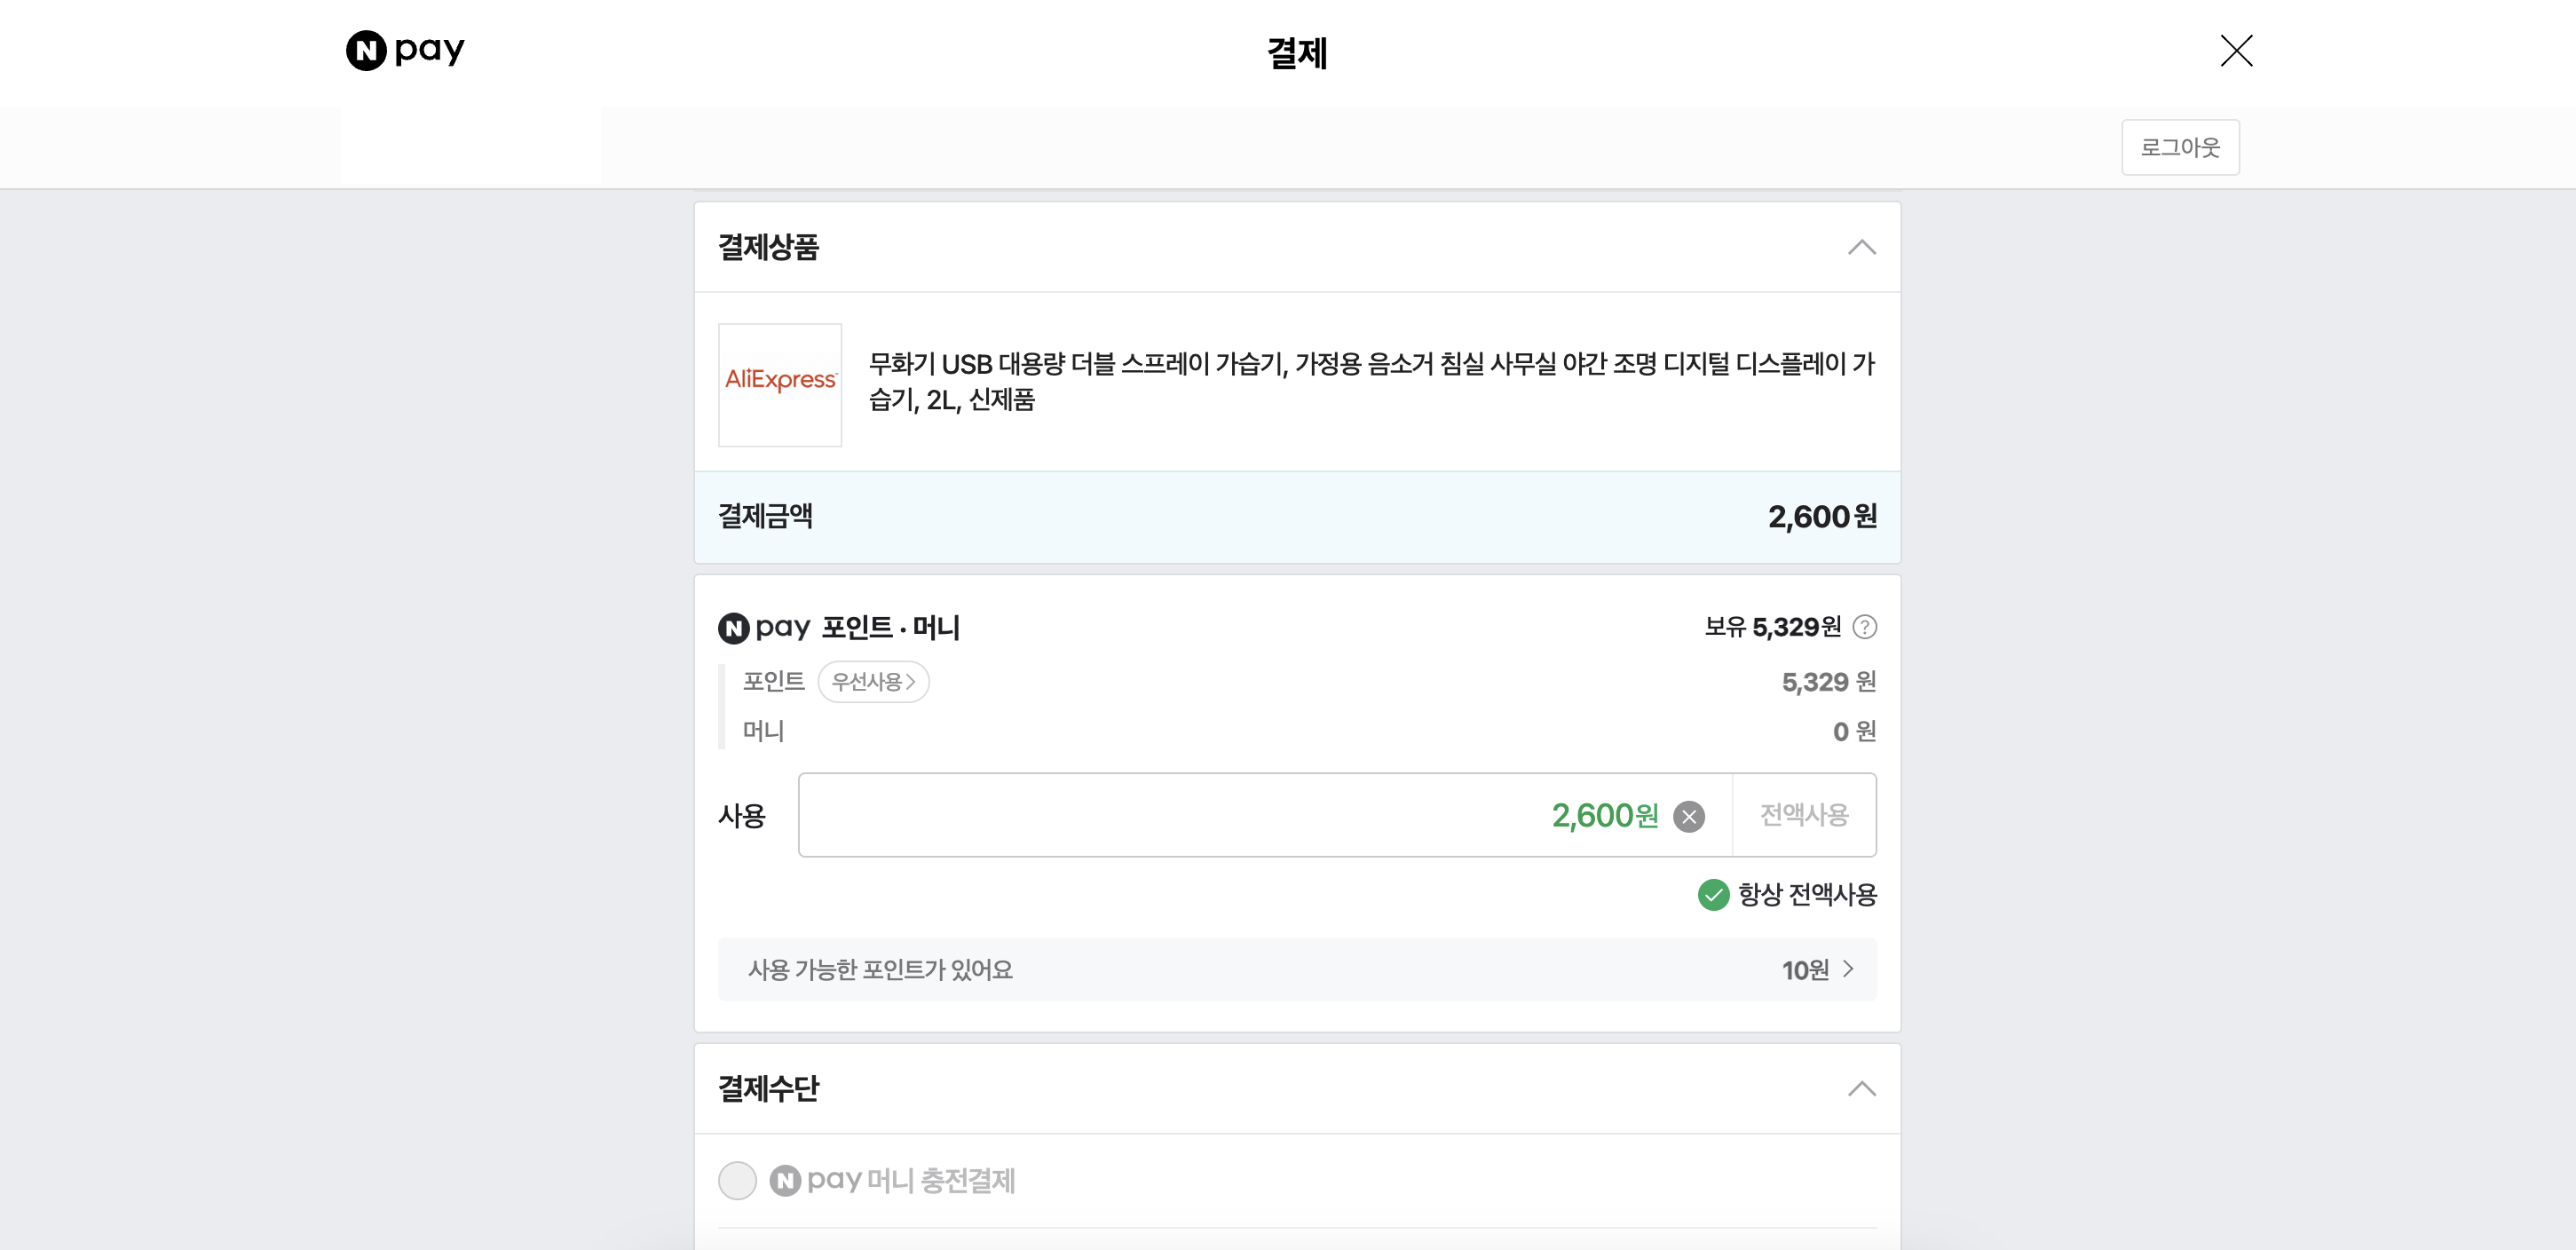The height and width of the screenshot is (1250, 2576).
Task: Click the green checkmark beside 항상 전액사용
Action: pyautogui.click(x=1714, y=897)
